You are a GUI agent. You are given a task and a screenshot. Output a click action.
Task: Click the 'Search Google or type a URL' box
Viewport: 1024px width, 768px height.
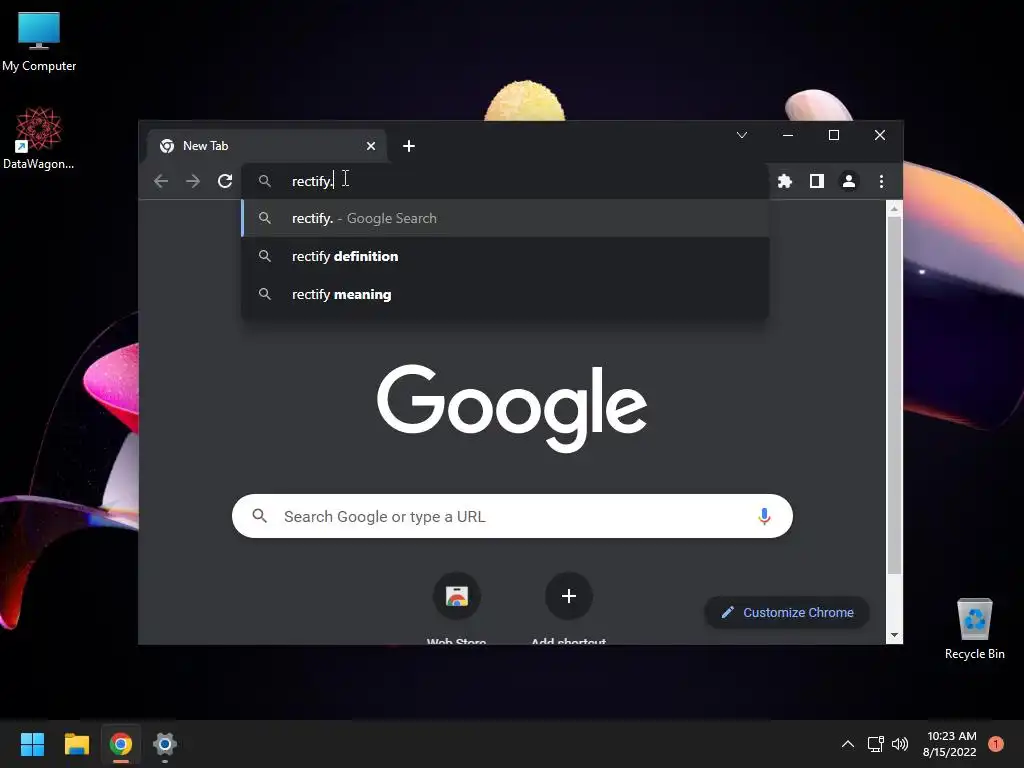pyautogui.click(x=512, y=516)
